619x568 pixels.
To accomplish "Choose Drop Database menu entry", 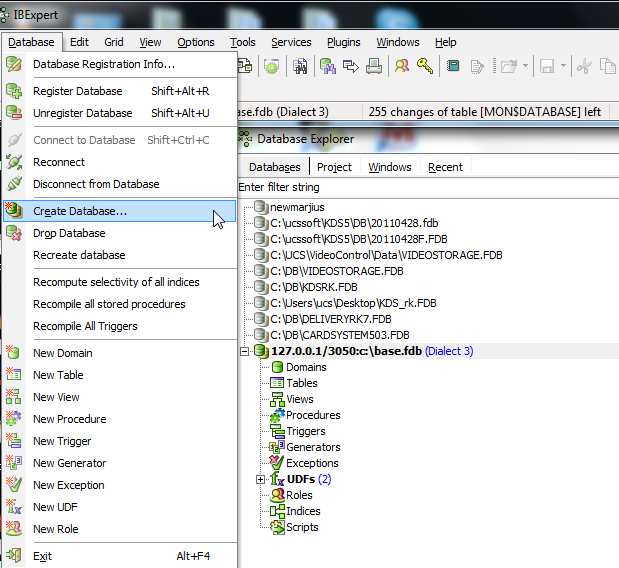I will pos(119,233).
